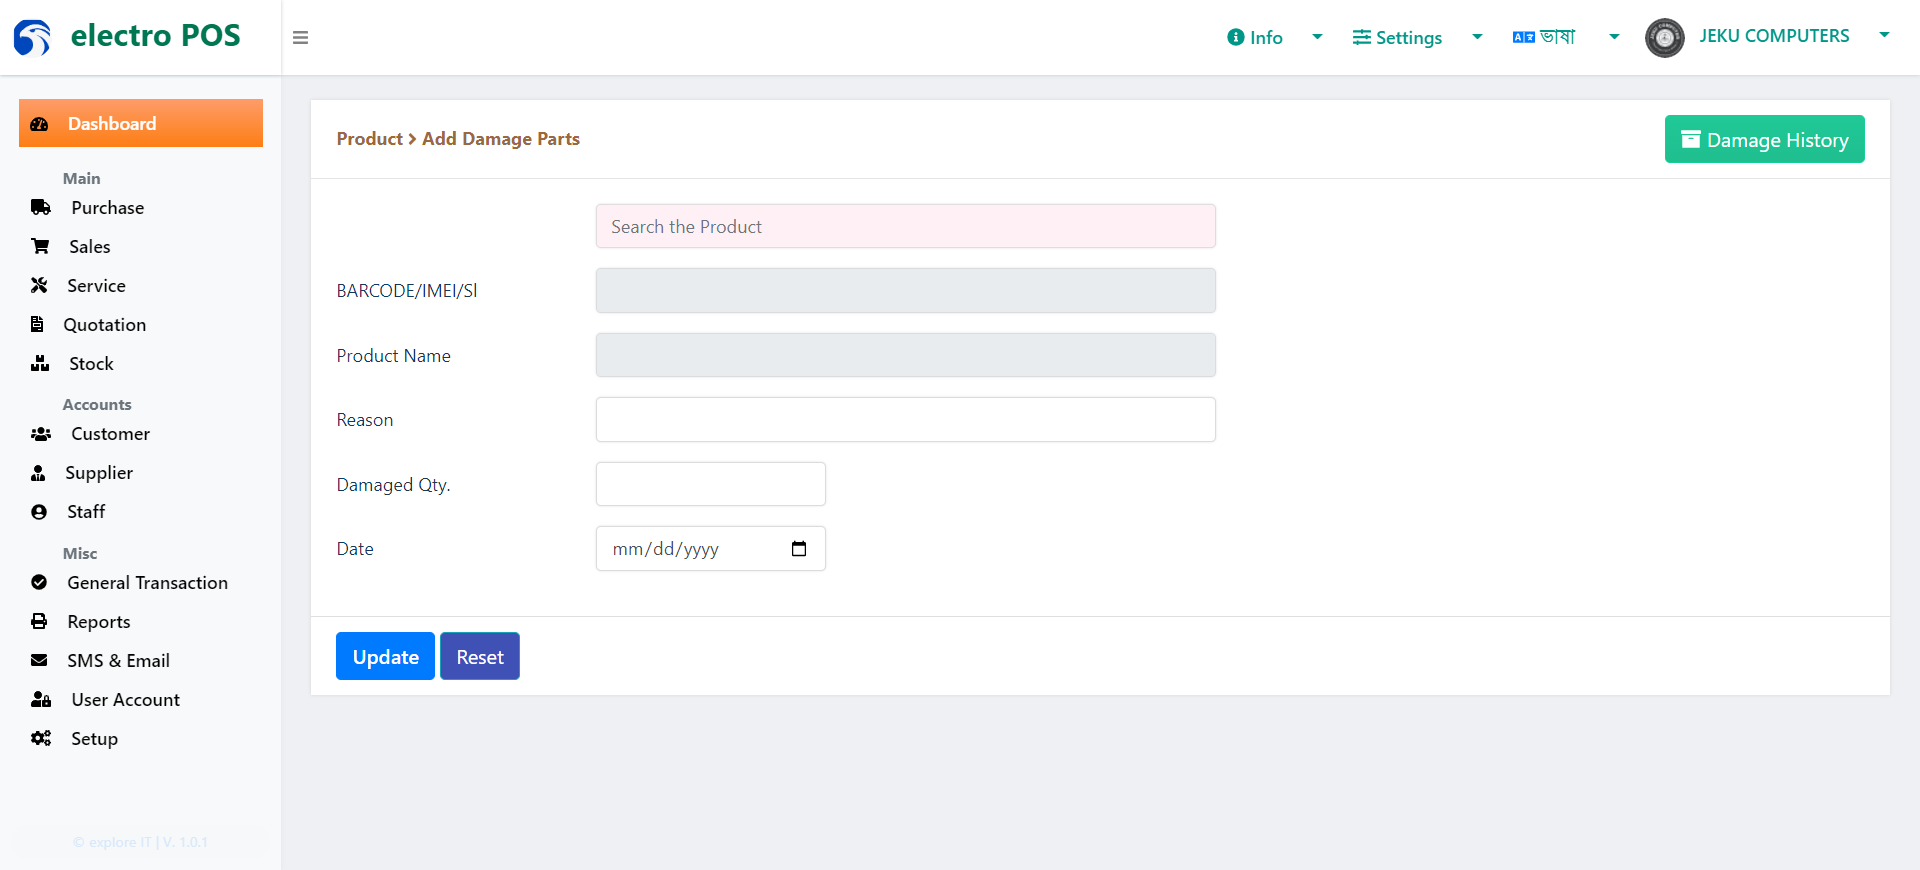Click the electro POS logo
Screen dimensions: 1920x870
pyautogui.click(x=127, y=37)
